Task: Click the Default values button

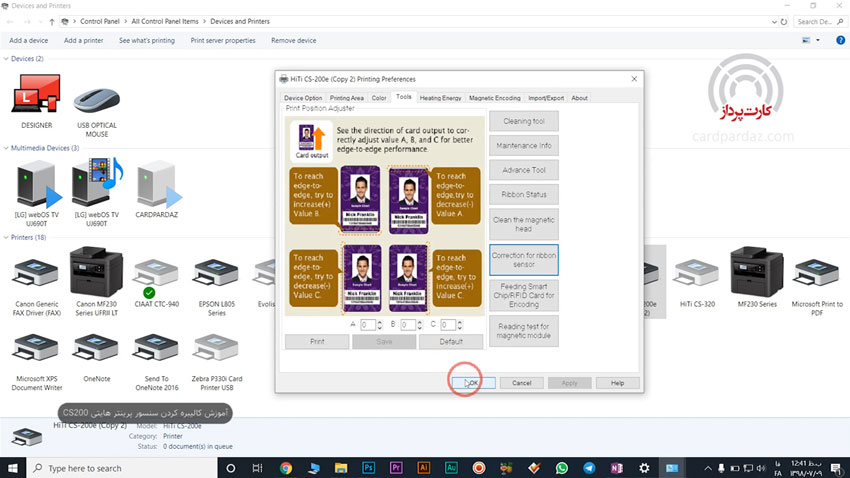Action: (450, 341)
